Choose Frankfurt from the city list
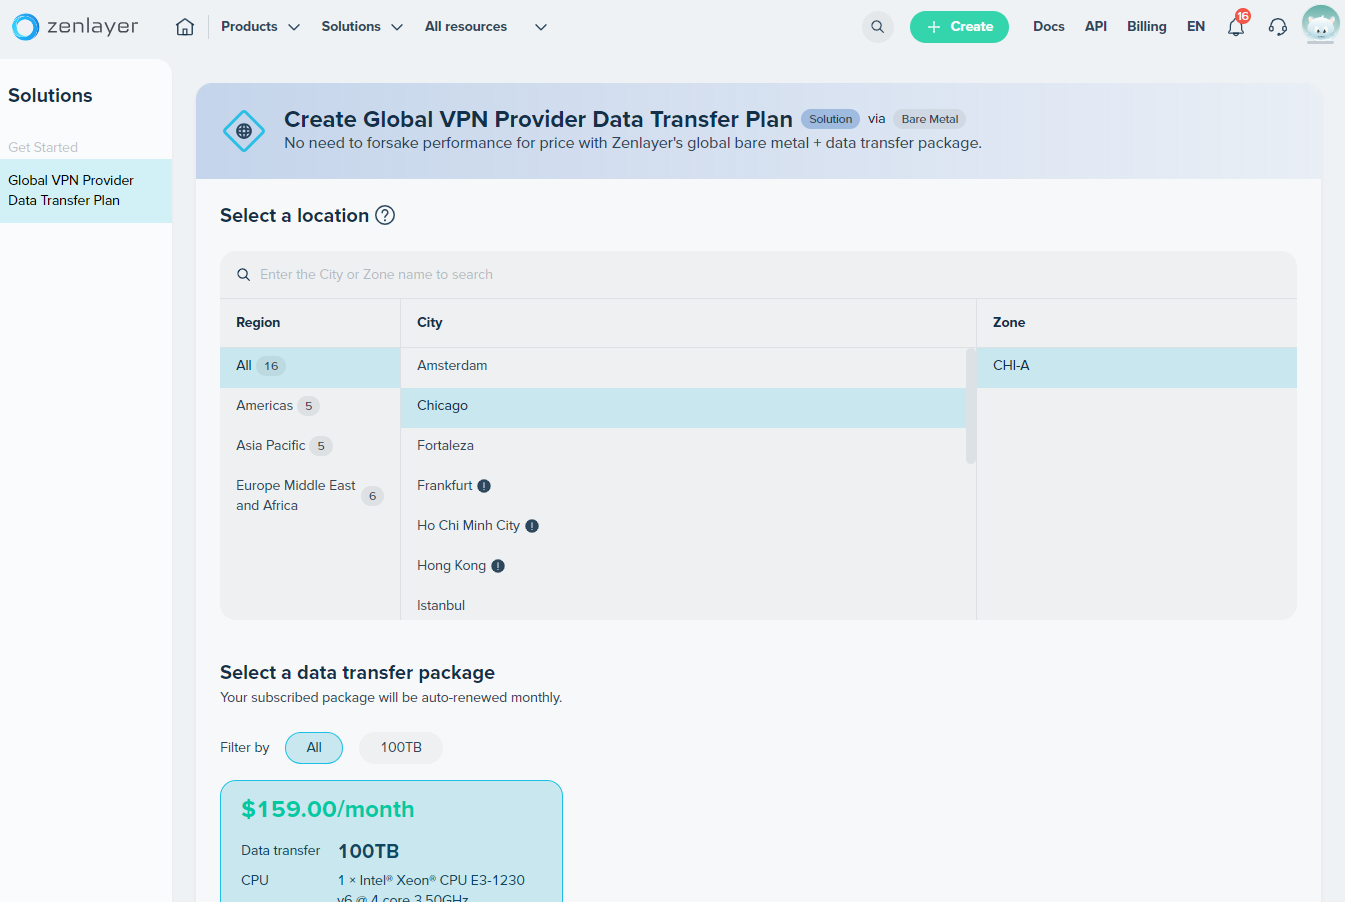1345x902 pixels. pos(683,486)
